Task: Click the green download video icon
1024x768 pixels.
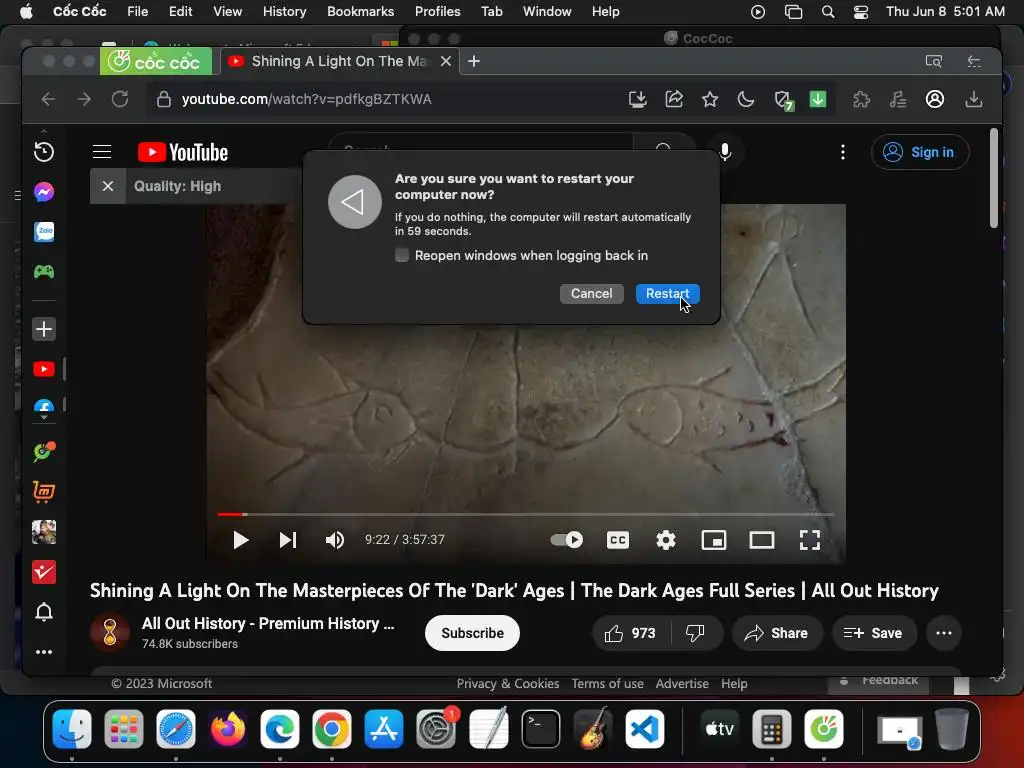Action: tap(818, 99)
